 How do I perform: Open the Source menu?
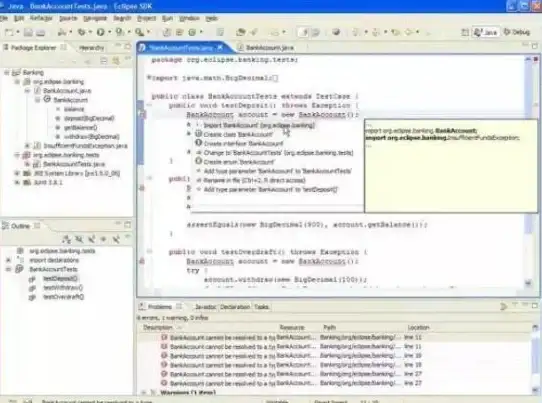coord(68,18)
